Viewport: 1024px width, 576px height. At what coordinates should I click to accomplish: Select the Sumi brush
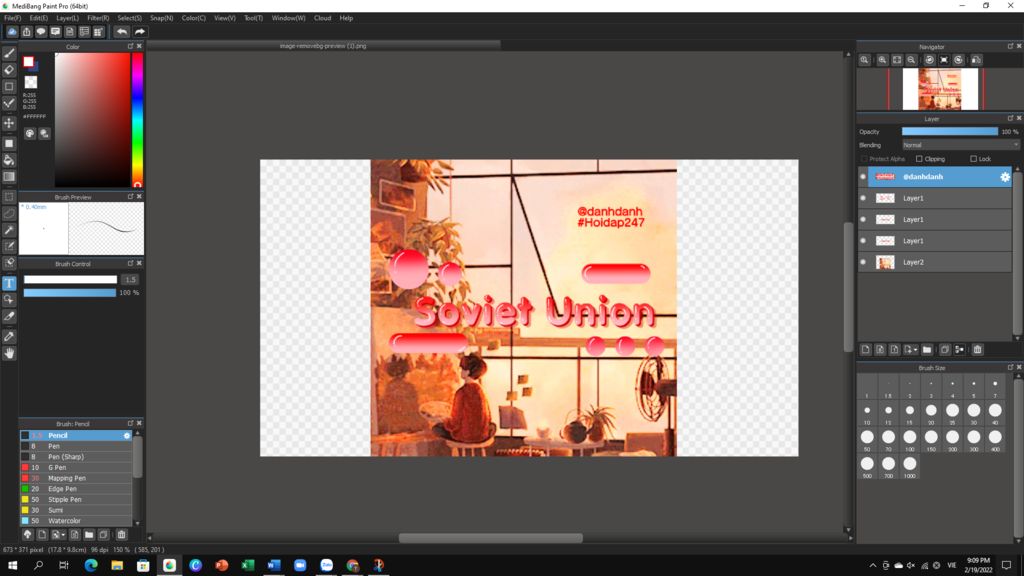pos(76,510)
